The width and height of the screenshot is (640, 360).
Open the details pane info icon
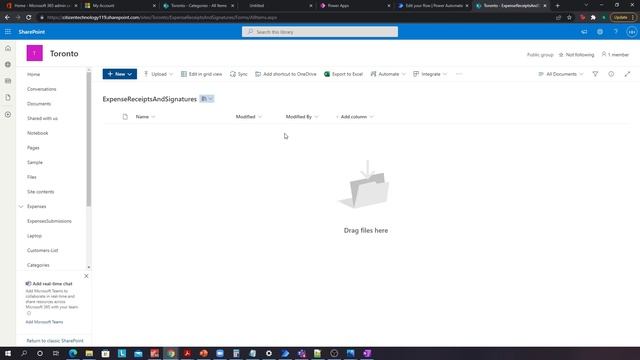611,74
